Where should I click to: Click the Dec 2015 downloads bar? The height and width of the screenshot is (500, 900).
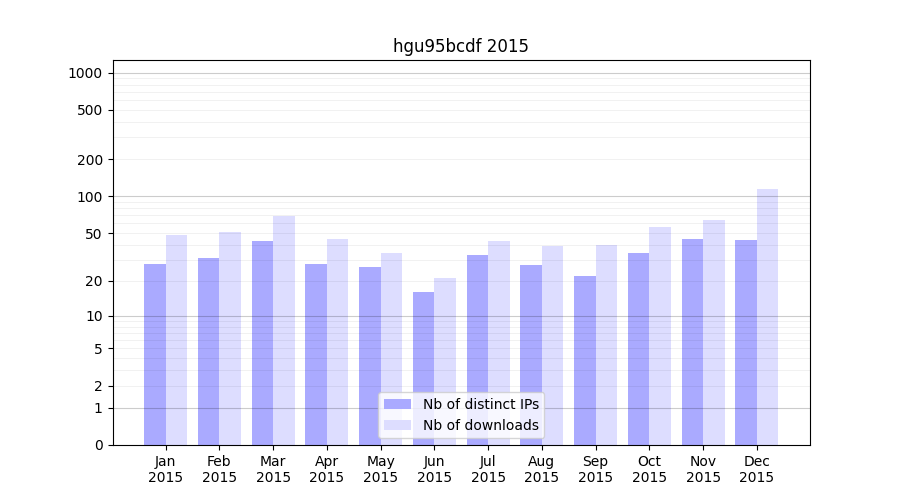(767, 317)
